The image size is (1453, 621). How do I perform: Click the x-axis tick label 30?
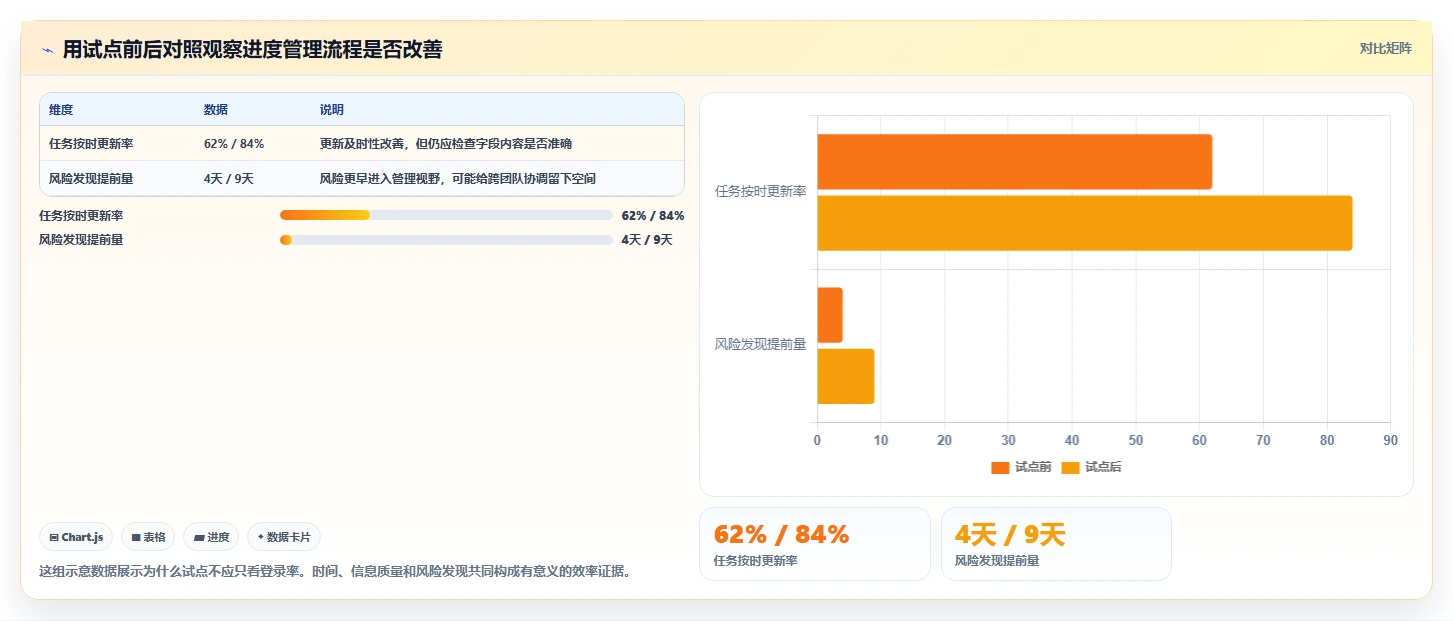coord(1008,440)
